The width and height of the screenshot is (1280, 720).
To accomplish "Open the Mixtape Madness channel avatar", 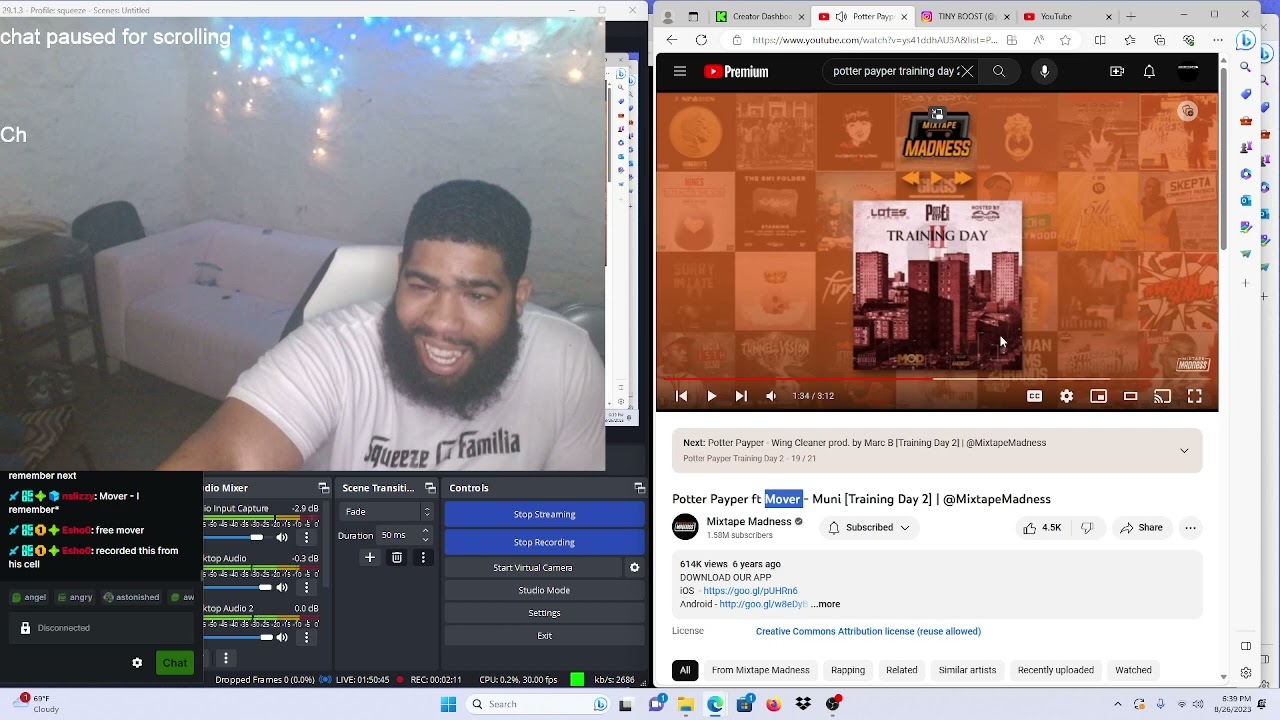I will tap(685, 527).
